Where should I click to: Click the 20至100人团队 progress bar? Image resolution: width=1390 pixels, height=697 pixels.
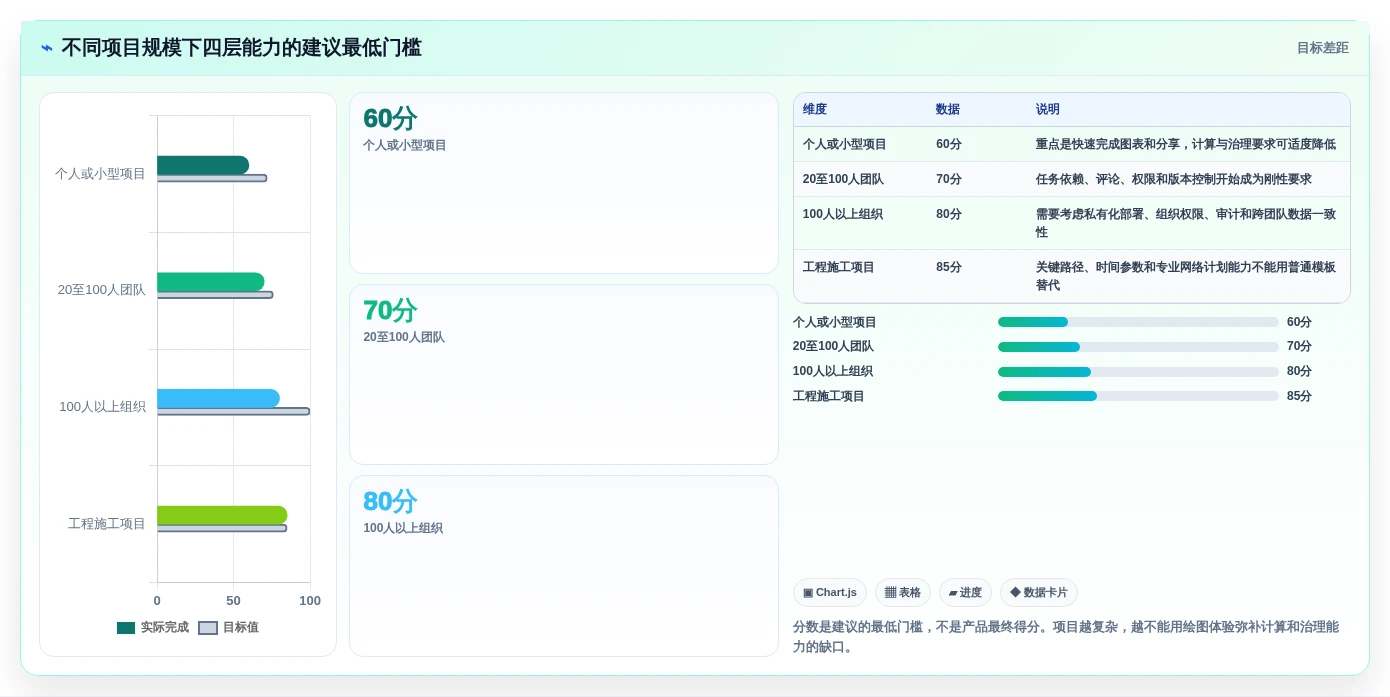tap(1138, 347)
